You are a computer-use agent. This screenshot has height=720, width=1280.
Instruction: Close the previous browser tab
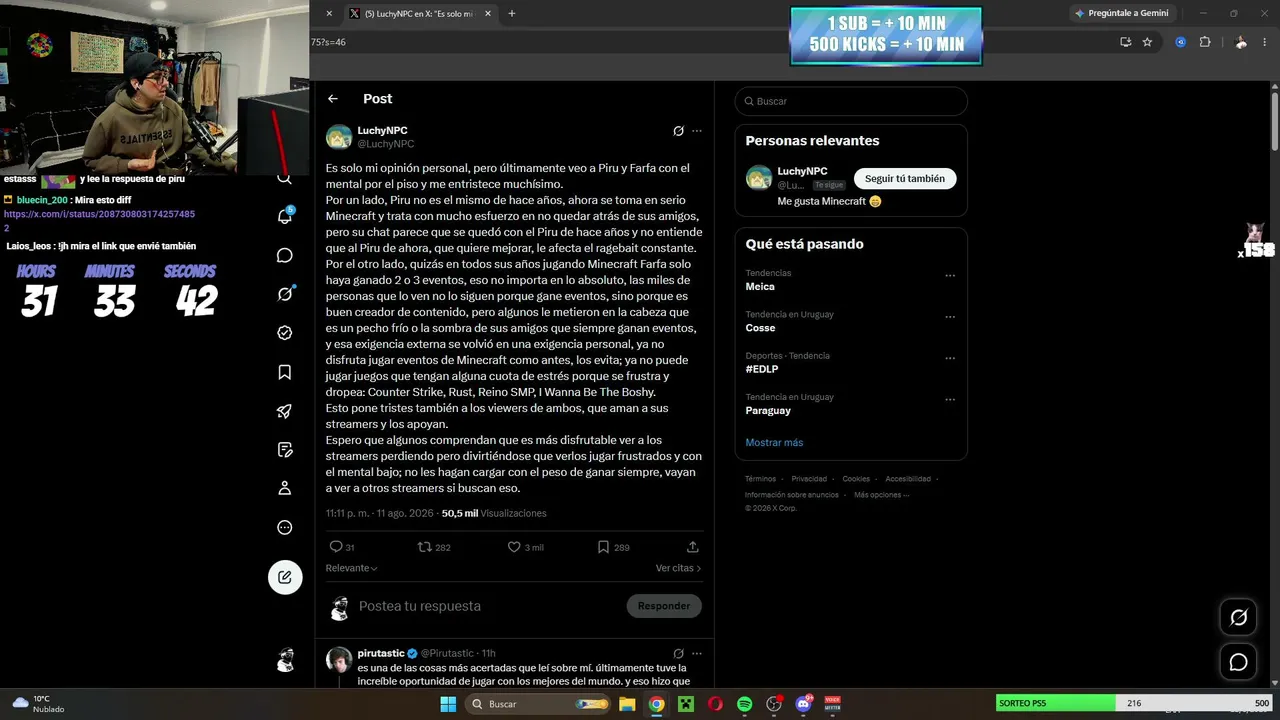point(329,14)
